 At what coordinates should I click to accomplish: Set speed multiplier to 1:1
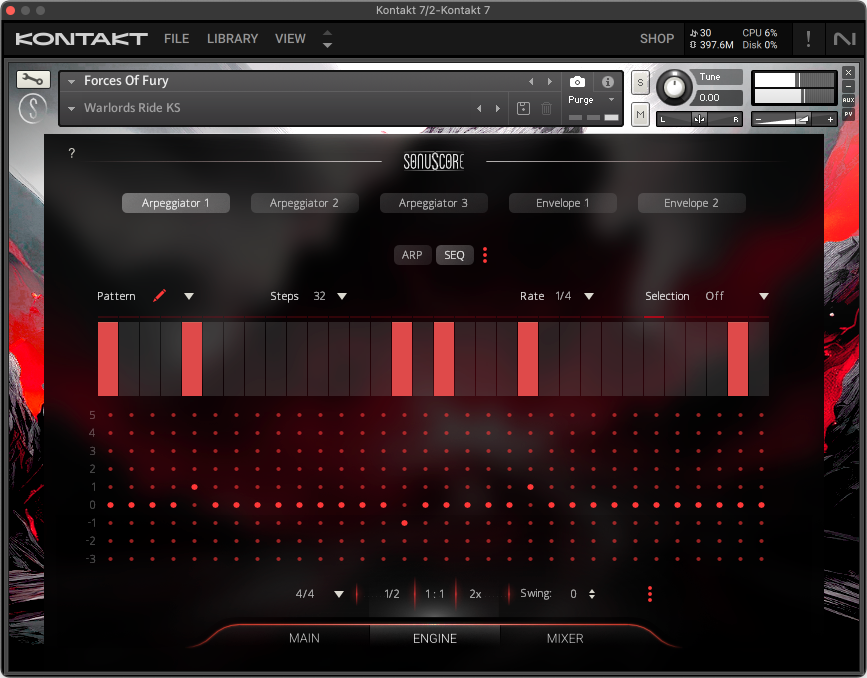[435, 594]
